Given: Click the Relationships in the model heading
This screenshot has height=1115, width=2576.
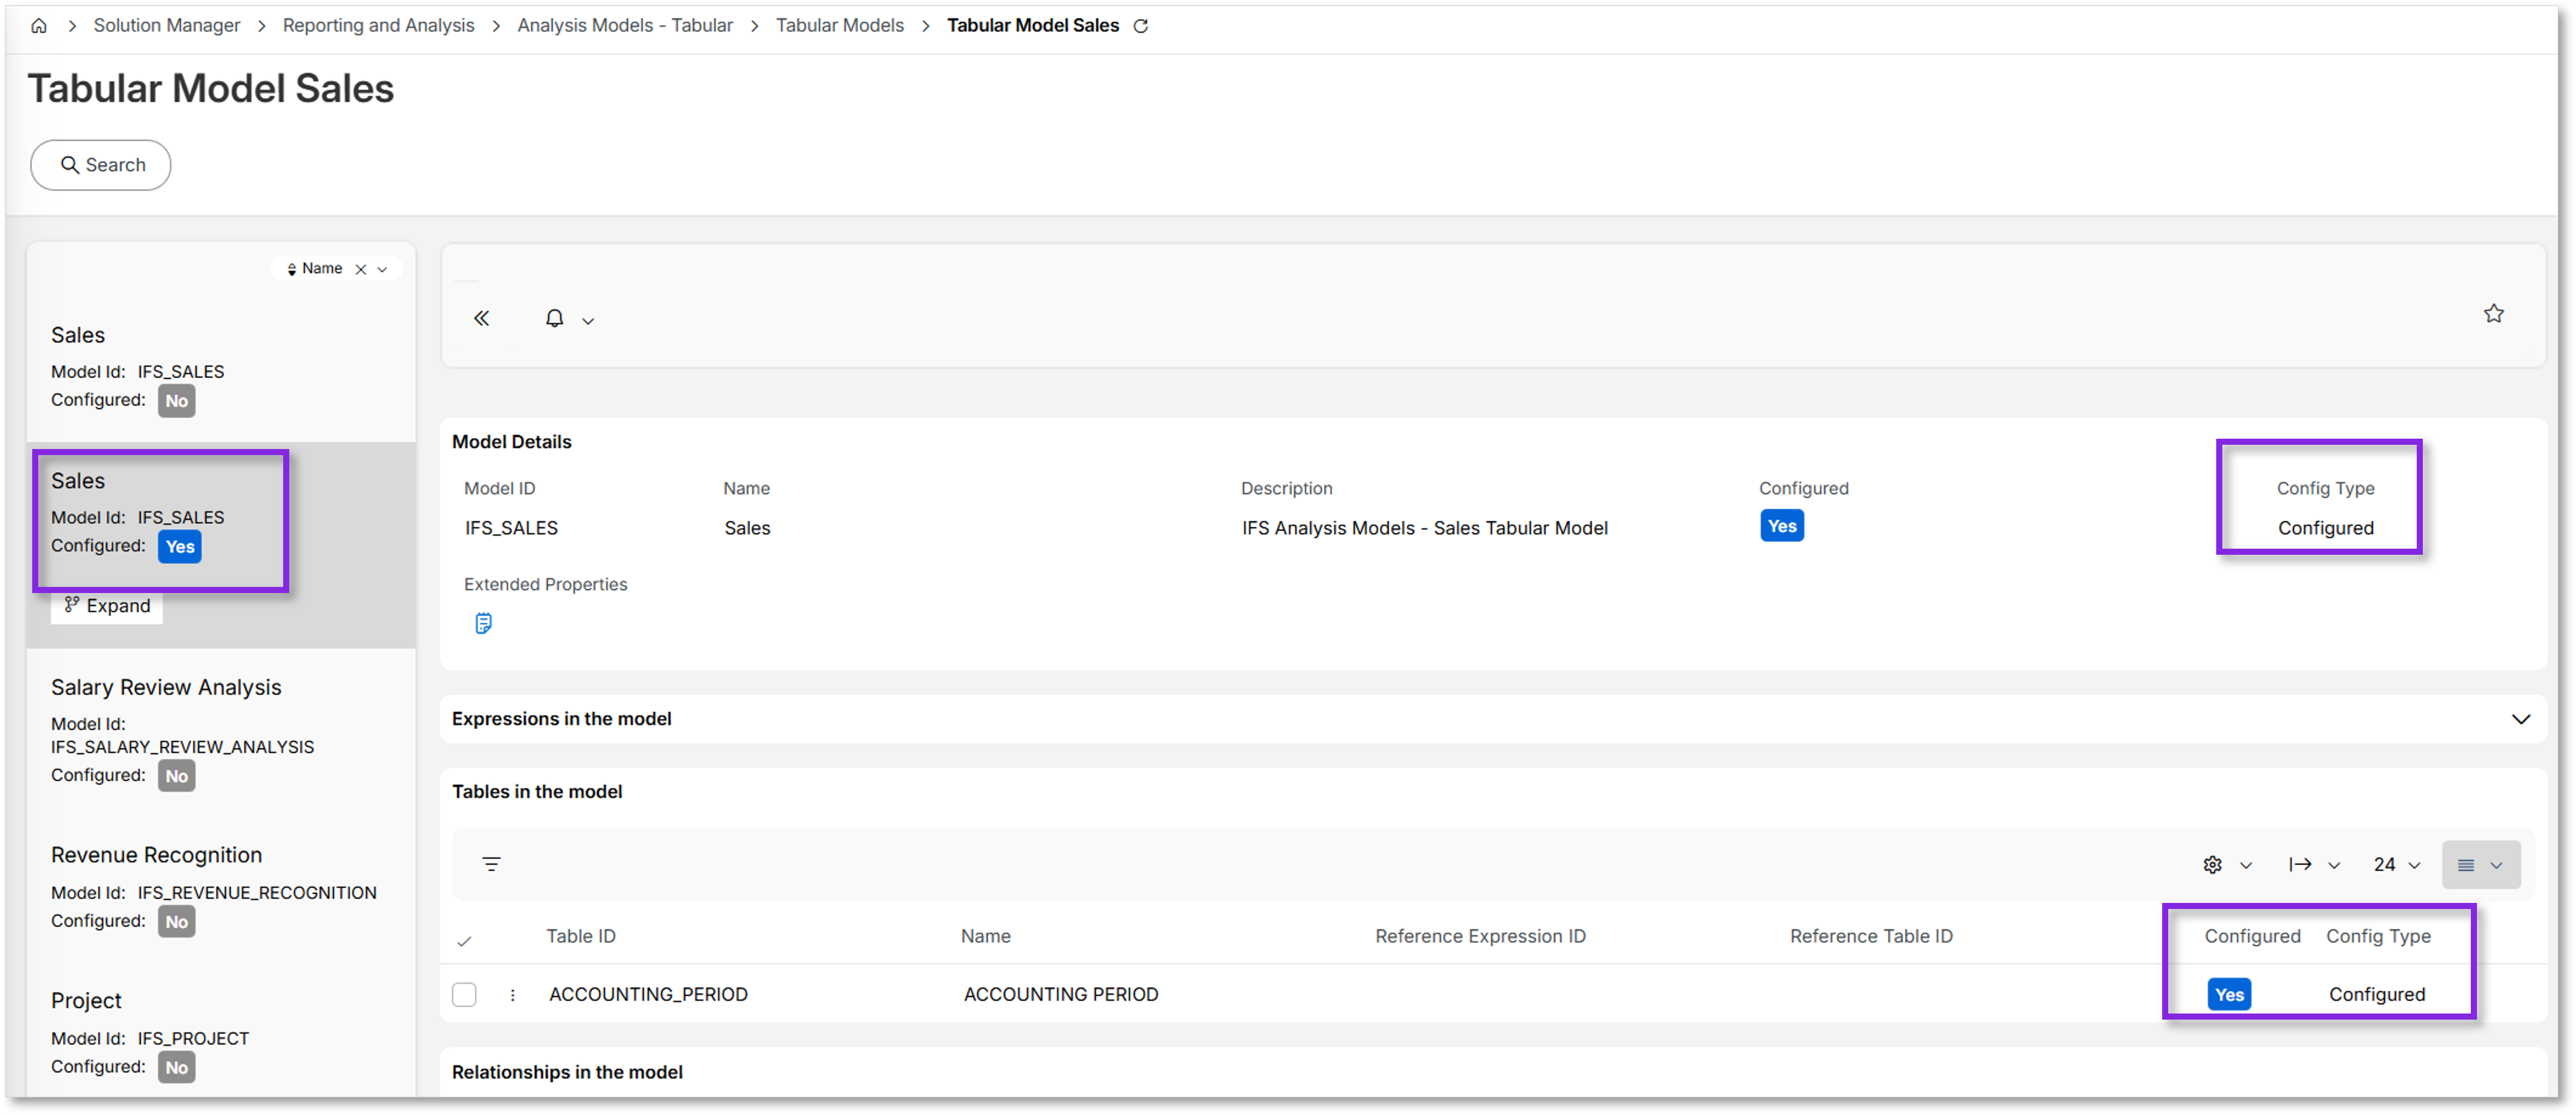Looking at the screenshot, I should pyautogui.click(x=567, y=1072).
